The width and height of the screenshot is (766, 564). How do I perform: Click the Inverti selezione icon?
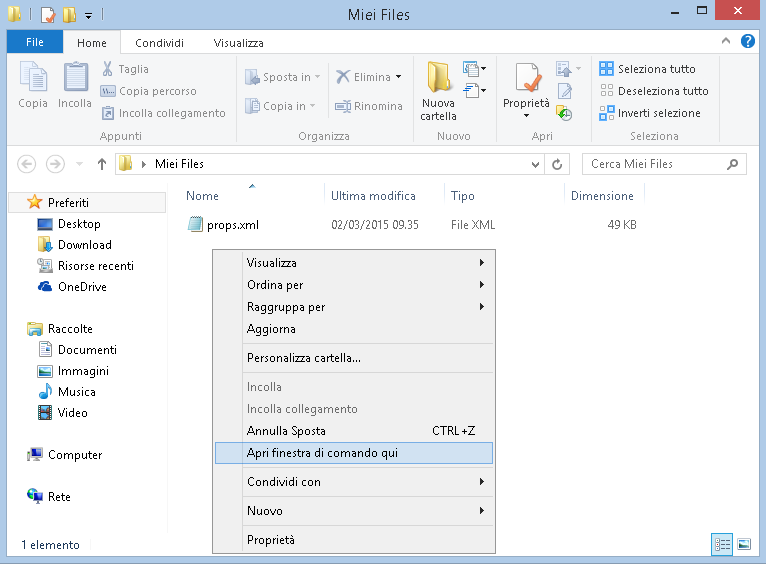pyautogui.click(x=606, y=113)
